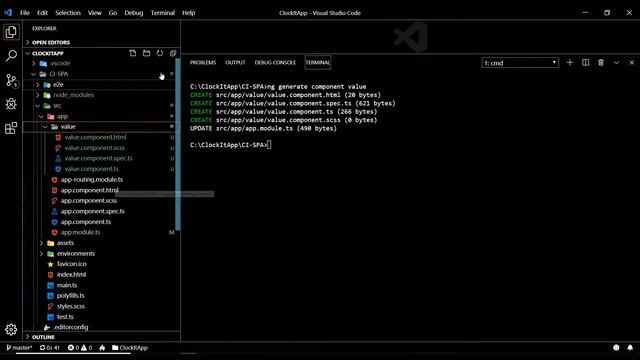Expand the Open Editors section
Image resolution: width=640 pixels, height=360 pixels.
pos(101,42)
